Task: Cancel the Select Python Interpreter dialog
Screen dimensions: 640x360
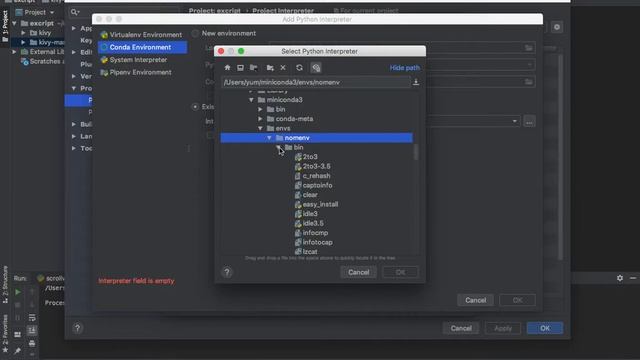Action: click(x=358, y=272)
